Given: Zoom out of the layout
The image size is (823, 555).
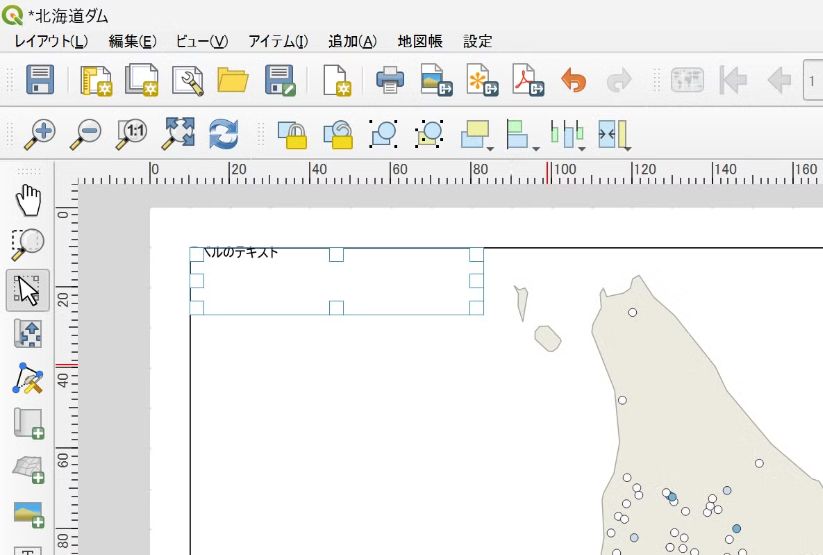Looking at the screenshot, I should (x=86, y=134).
